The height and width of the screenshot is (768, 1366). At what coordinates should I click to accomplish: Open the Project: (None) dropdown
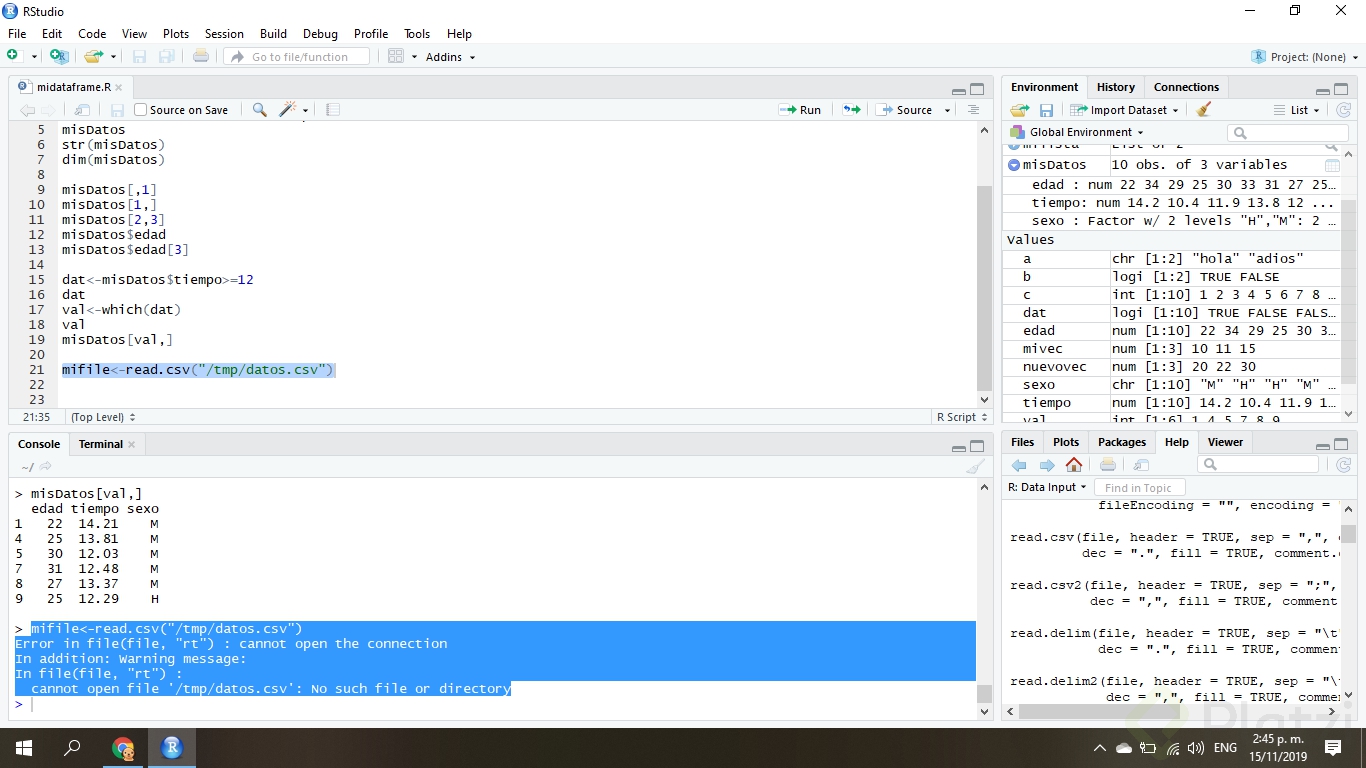(x=1304, y=57)
